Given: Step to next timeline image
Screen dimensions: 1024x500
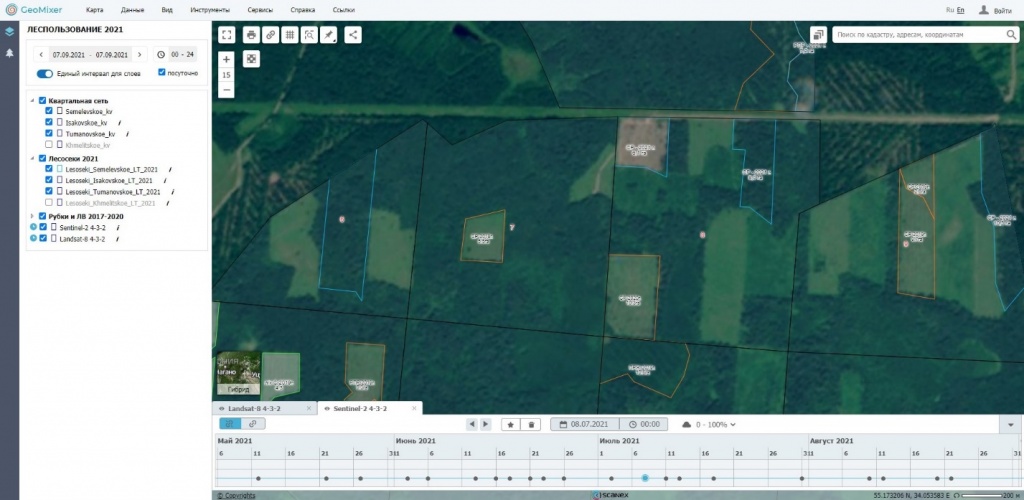Looking at the screenshot, I should (485, 424).
